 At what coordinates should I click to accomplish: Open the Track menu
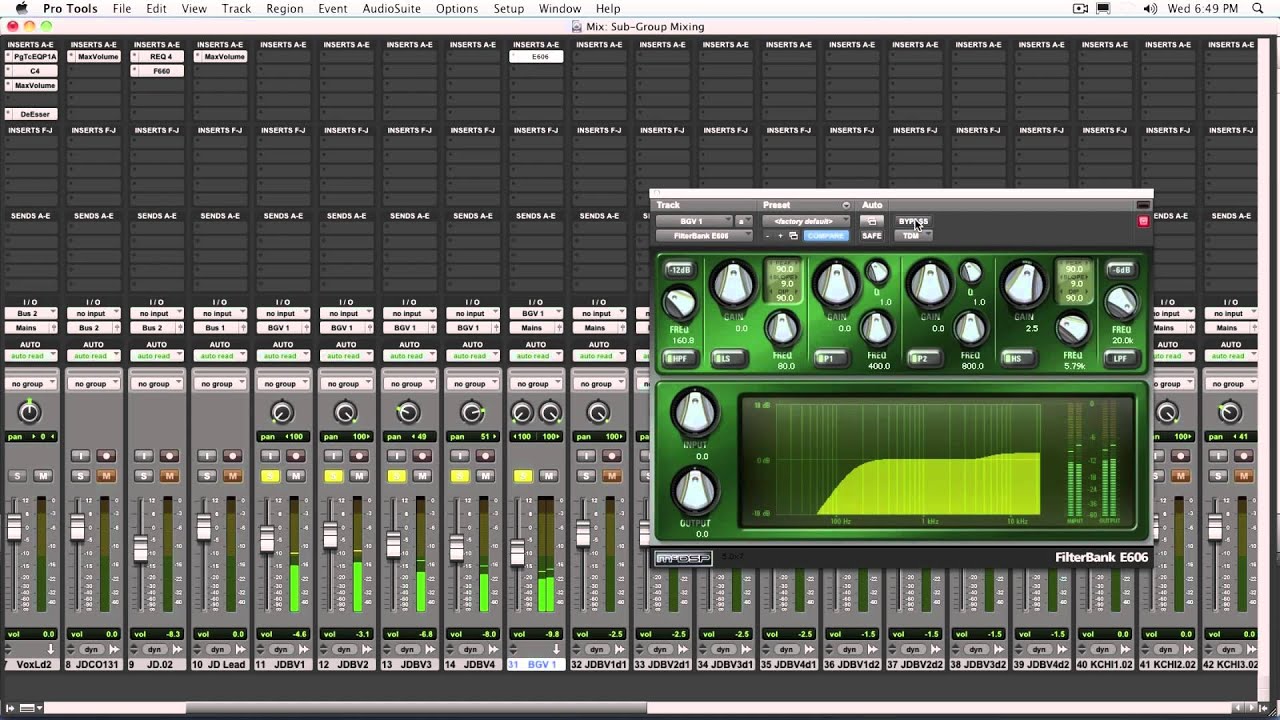236,9
